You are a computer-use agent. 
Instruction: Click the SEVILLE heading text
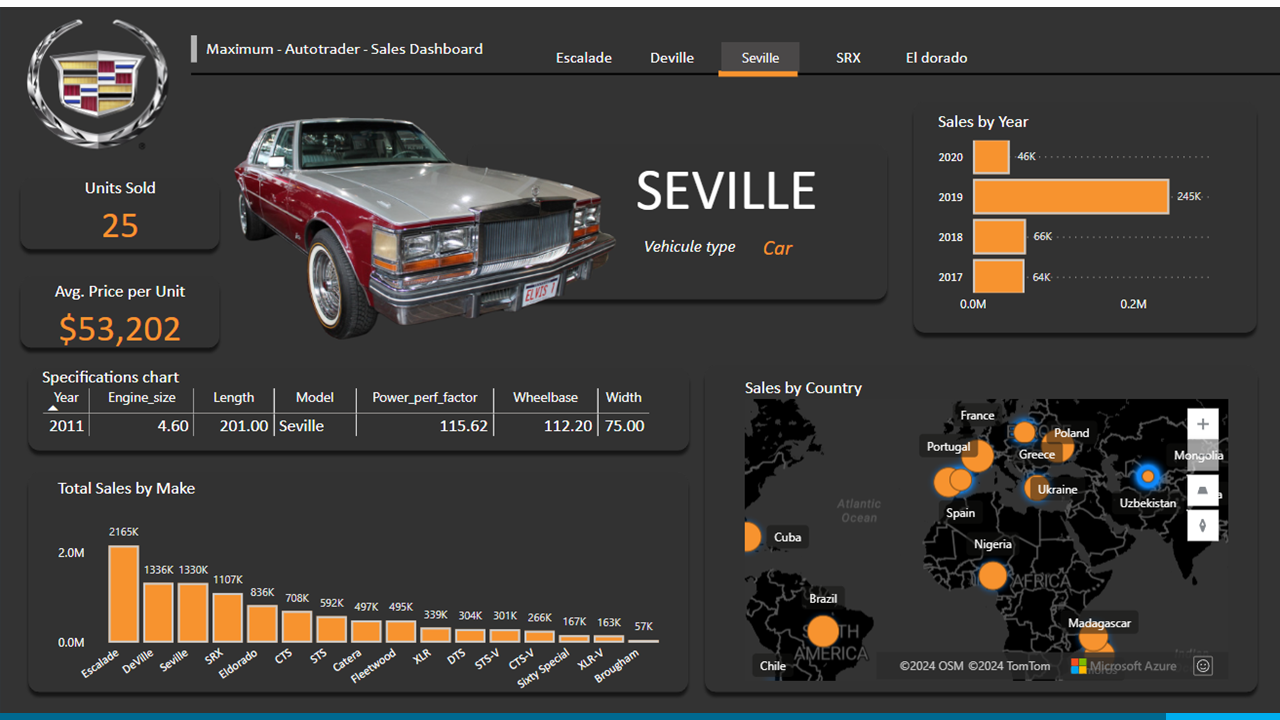coord(726,190)
